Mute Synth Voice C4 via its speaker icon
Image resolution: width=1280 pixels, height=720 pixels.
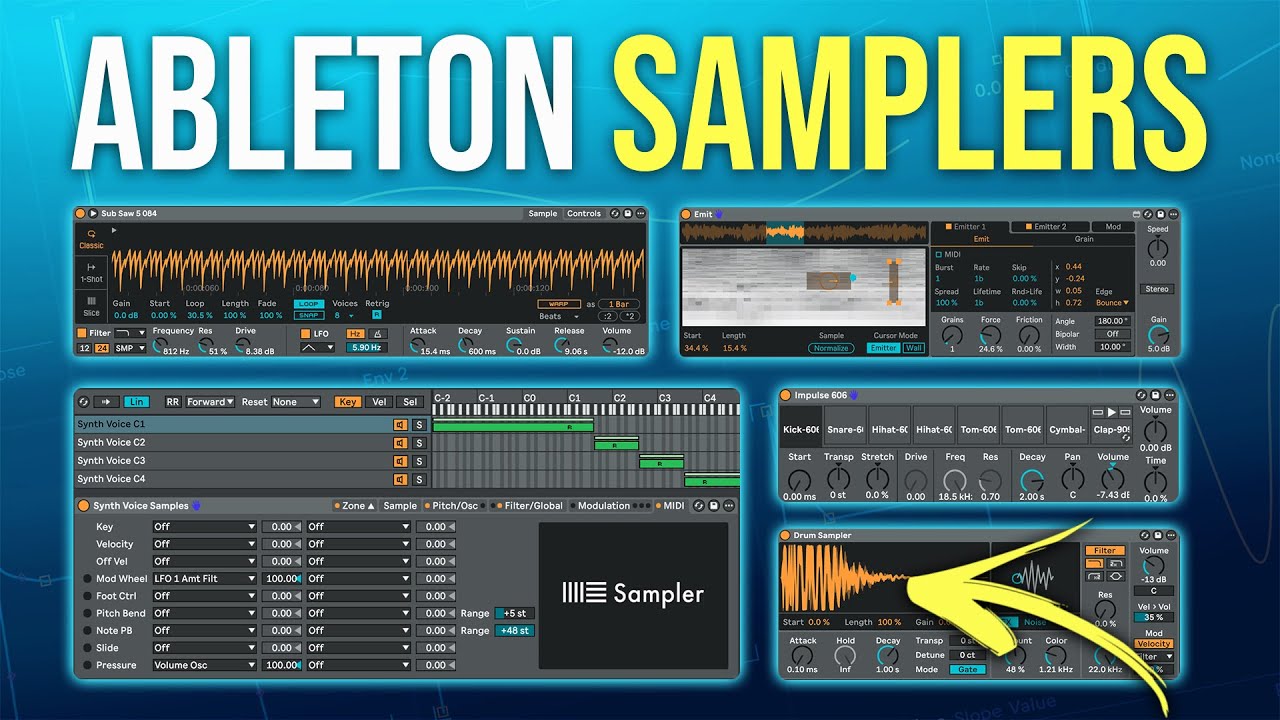pyautogui.click(x=400, y=479)
